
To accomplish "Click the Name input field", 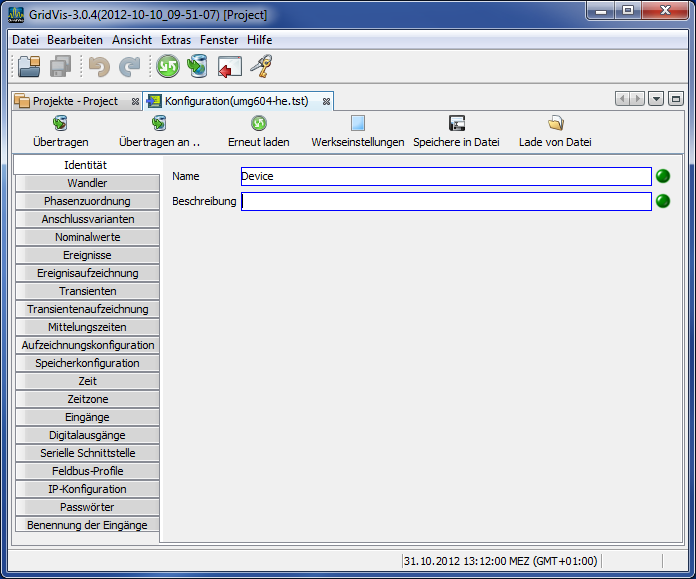I will [446, 176].
